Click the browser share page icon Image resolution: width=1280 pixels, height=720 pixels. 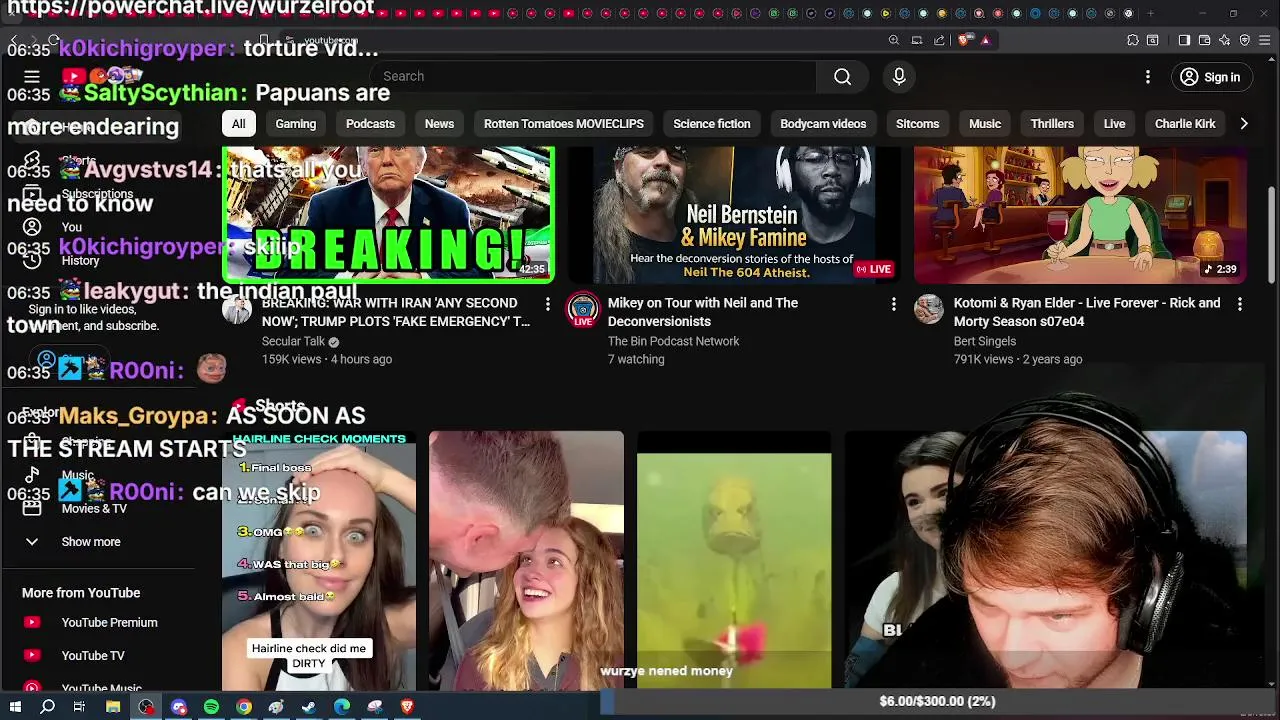click(939, 40)
